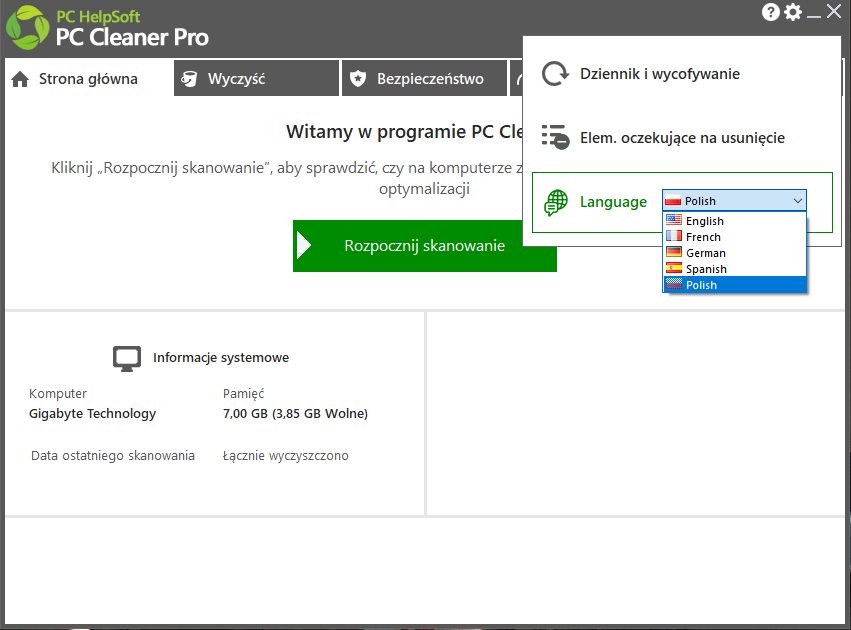Select Spanish from the language list
The height and width of the screenshot is (630, 851).
tap(735, 269)
